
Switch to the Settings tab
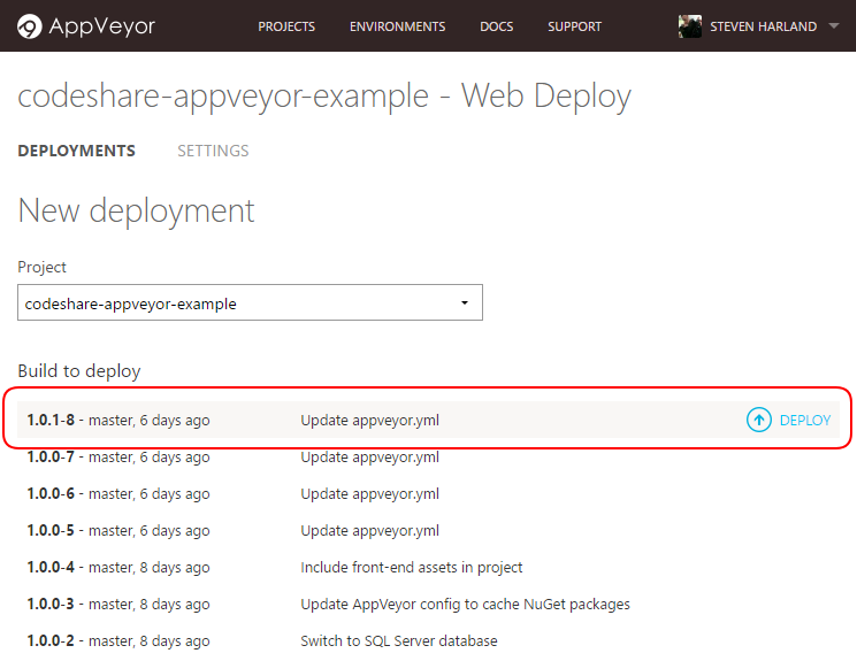213,151
